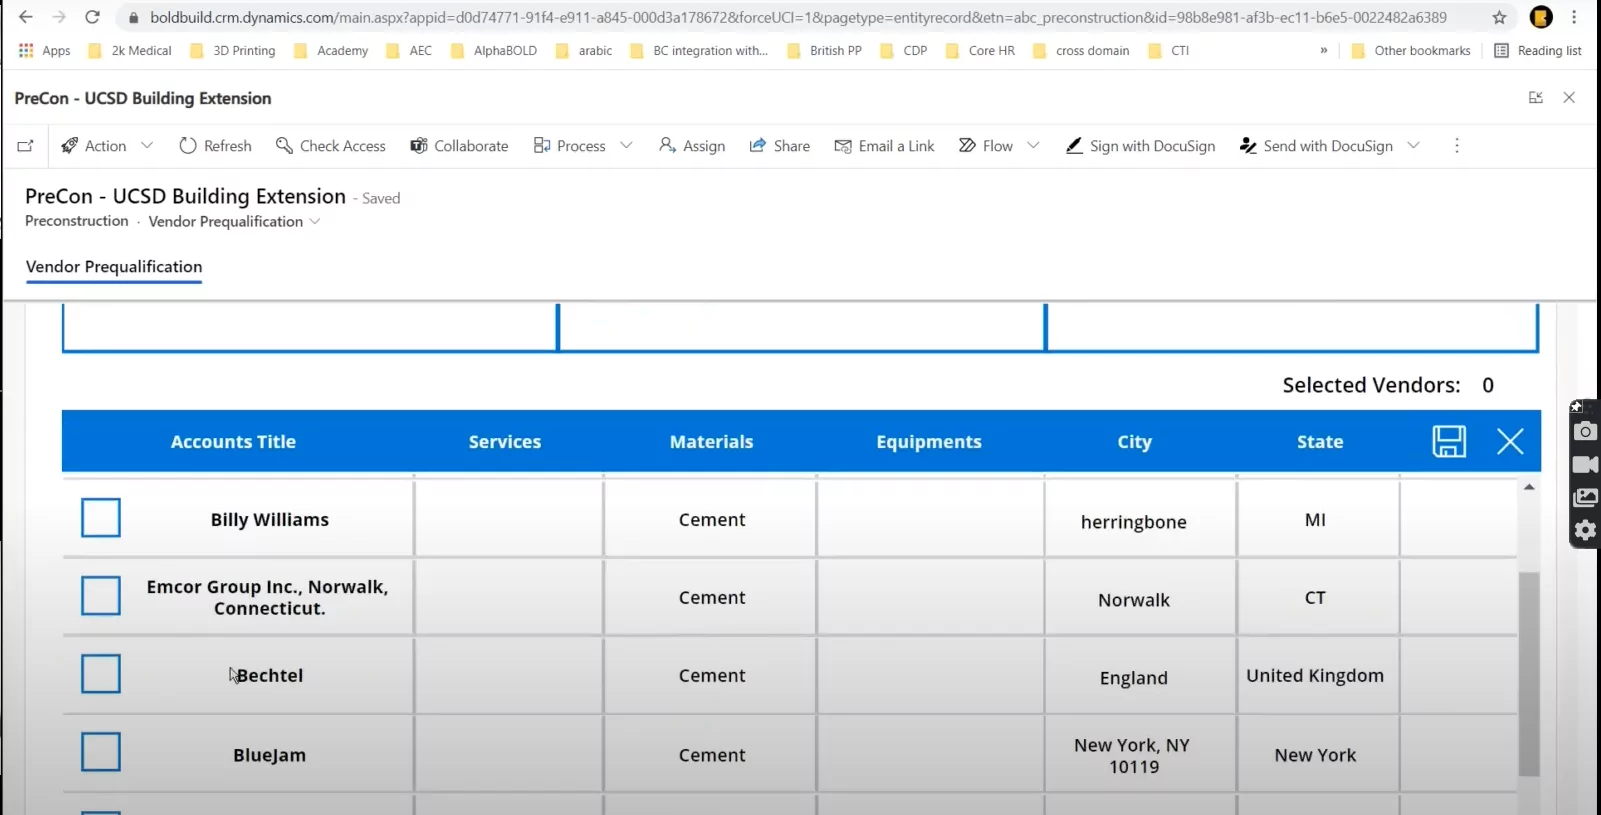Check the BlueJam vendor checkbox
This screenshot has height=815, width=1601.
(101, 752)
